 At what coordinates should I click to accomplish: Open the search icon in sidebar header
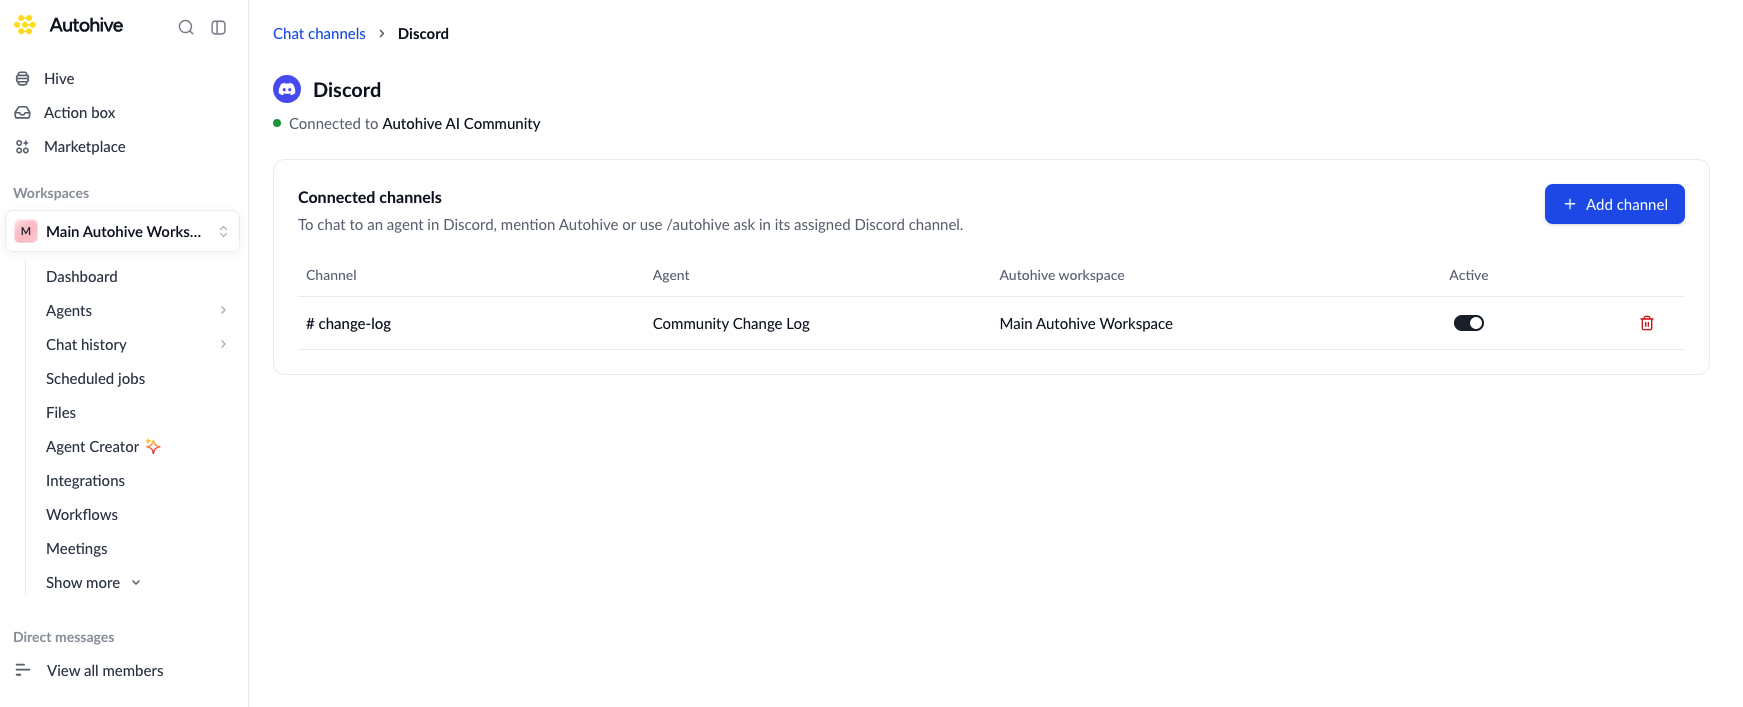[x=186, y=28]
